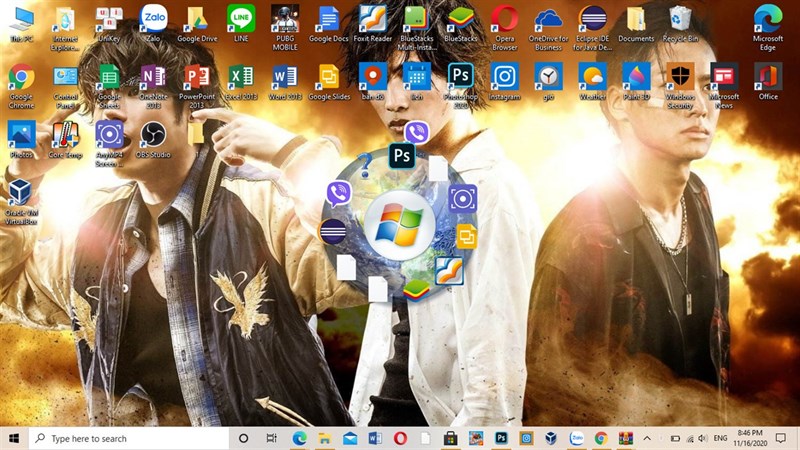Select Word 2013 desktop shortcut
The height and width of the screenshot is (450, 800).
point(285,83)
